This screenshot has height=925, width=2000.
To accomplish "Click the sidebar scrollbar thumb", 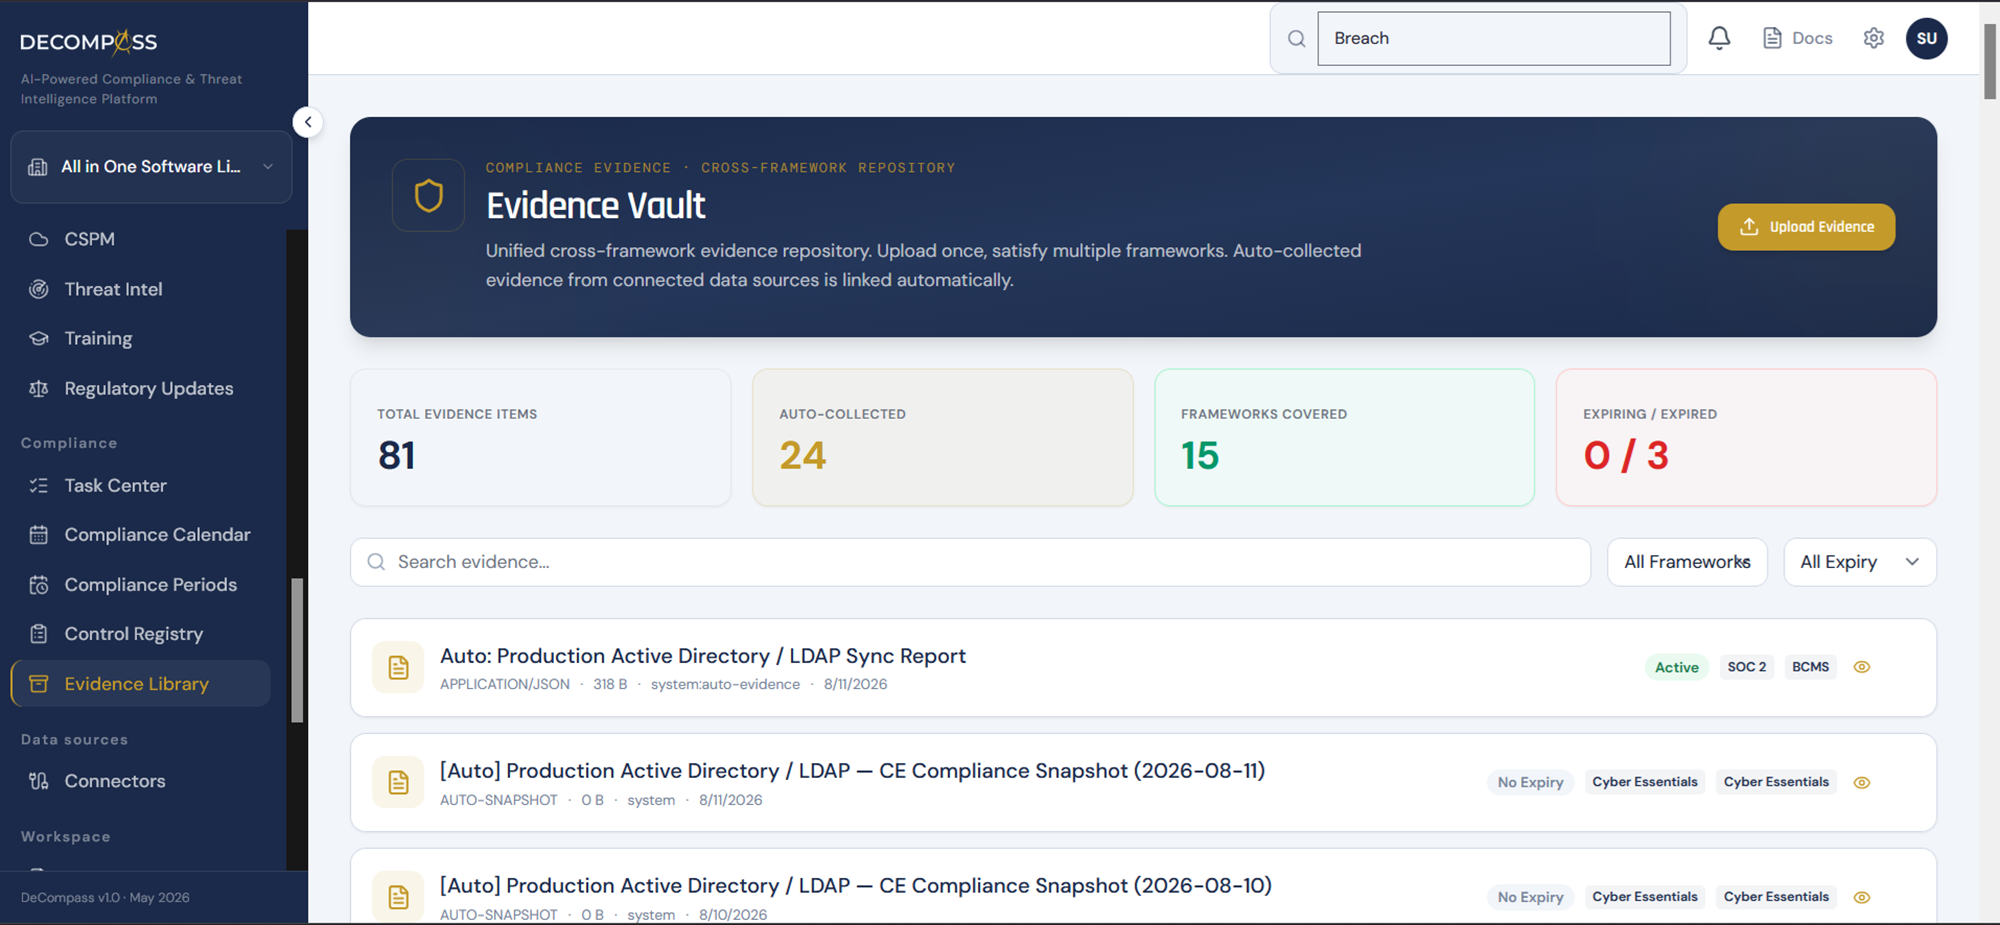I will pyautogui.click(x=297, y=650).
